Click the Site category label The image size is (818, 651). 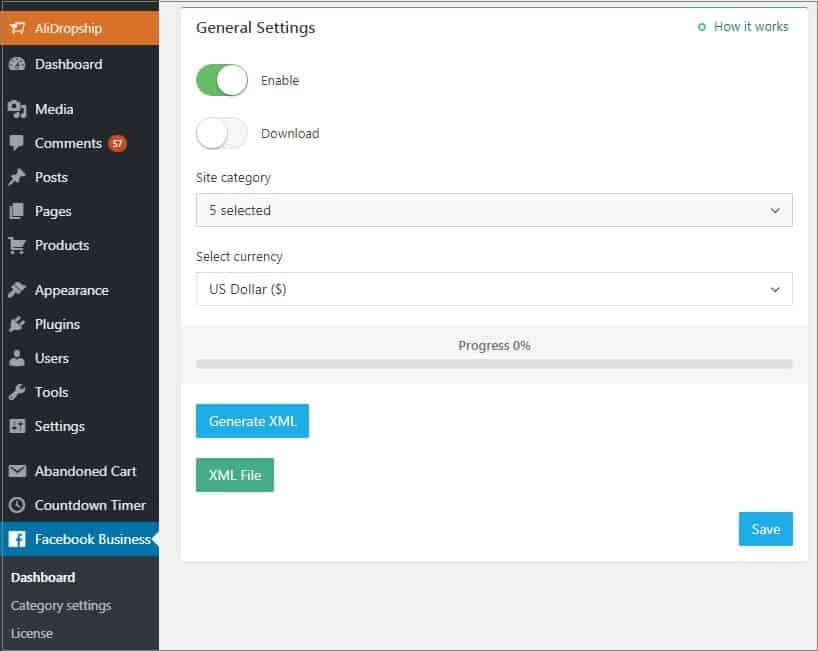tap(233, 178)
